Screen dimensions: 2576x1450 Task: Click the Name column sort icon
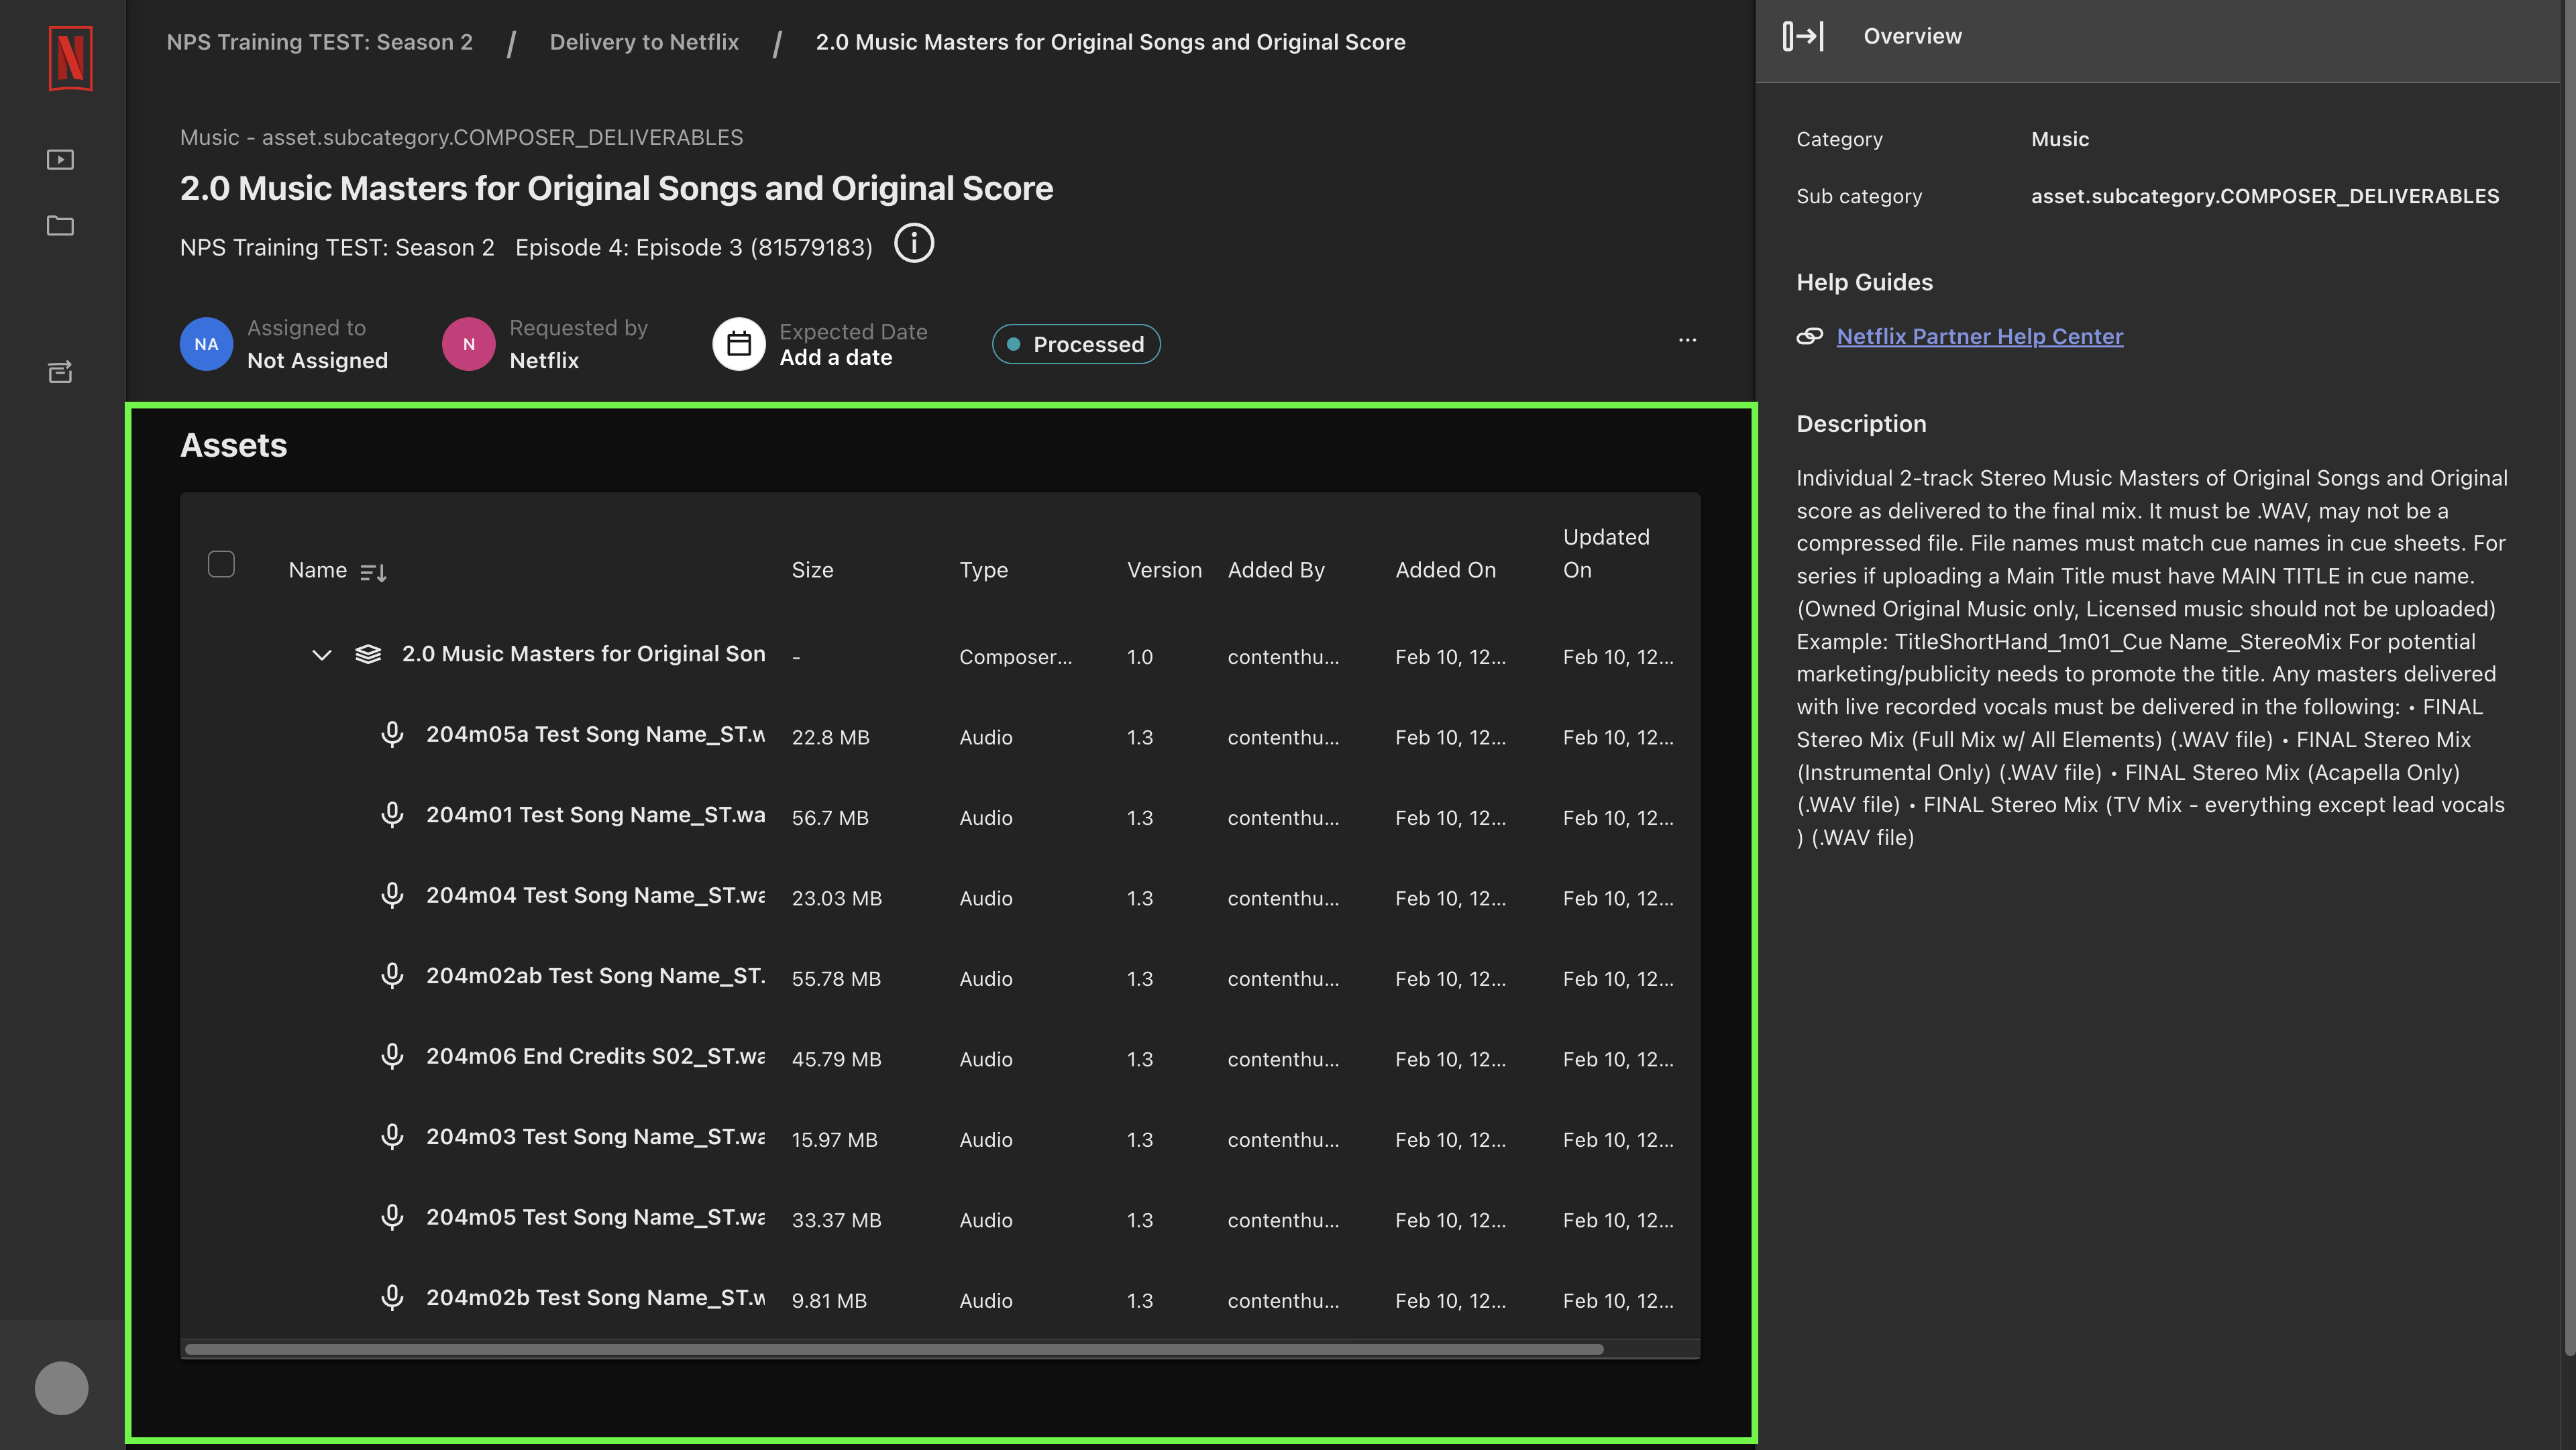click(x=373, y=572)
